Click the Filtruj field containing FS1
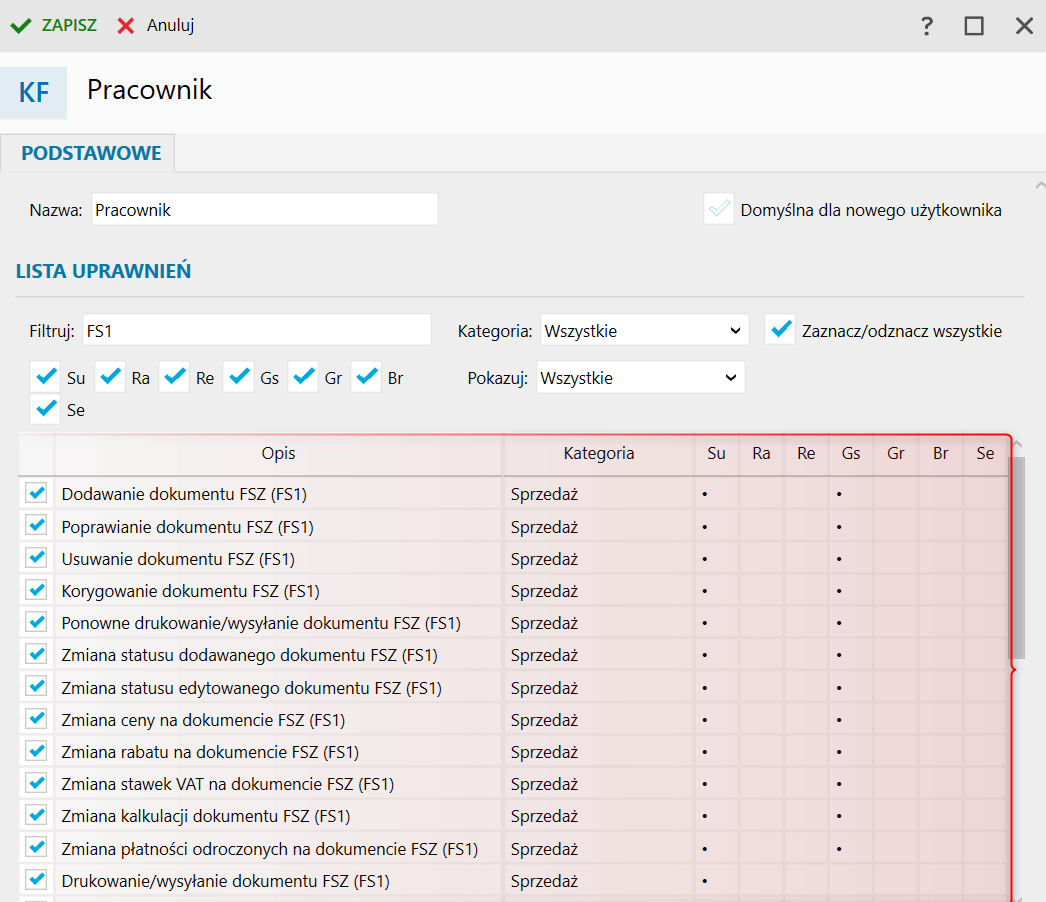1046x902 pixels. pyautogui.click(x=257, y=330)
